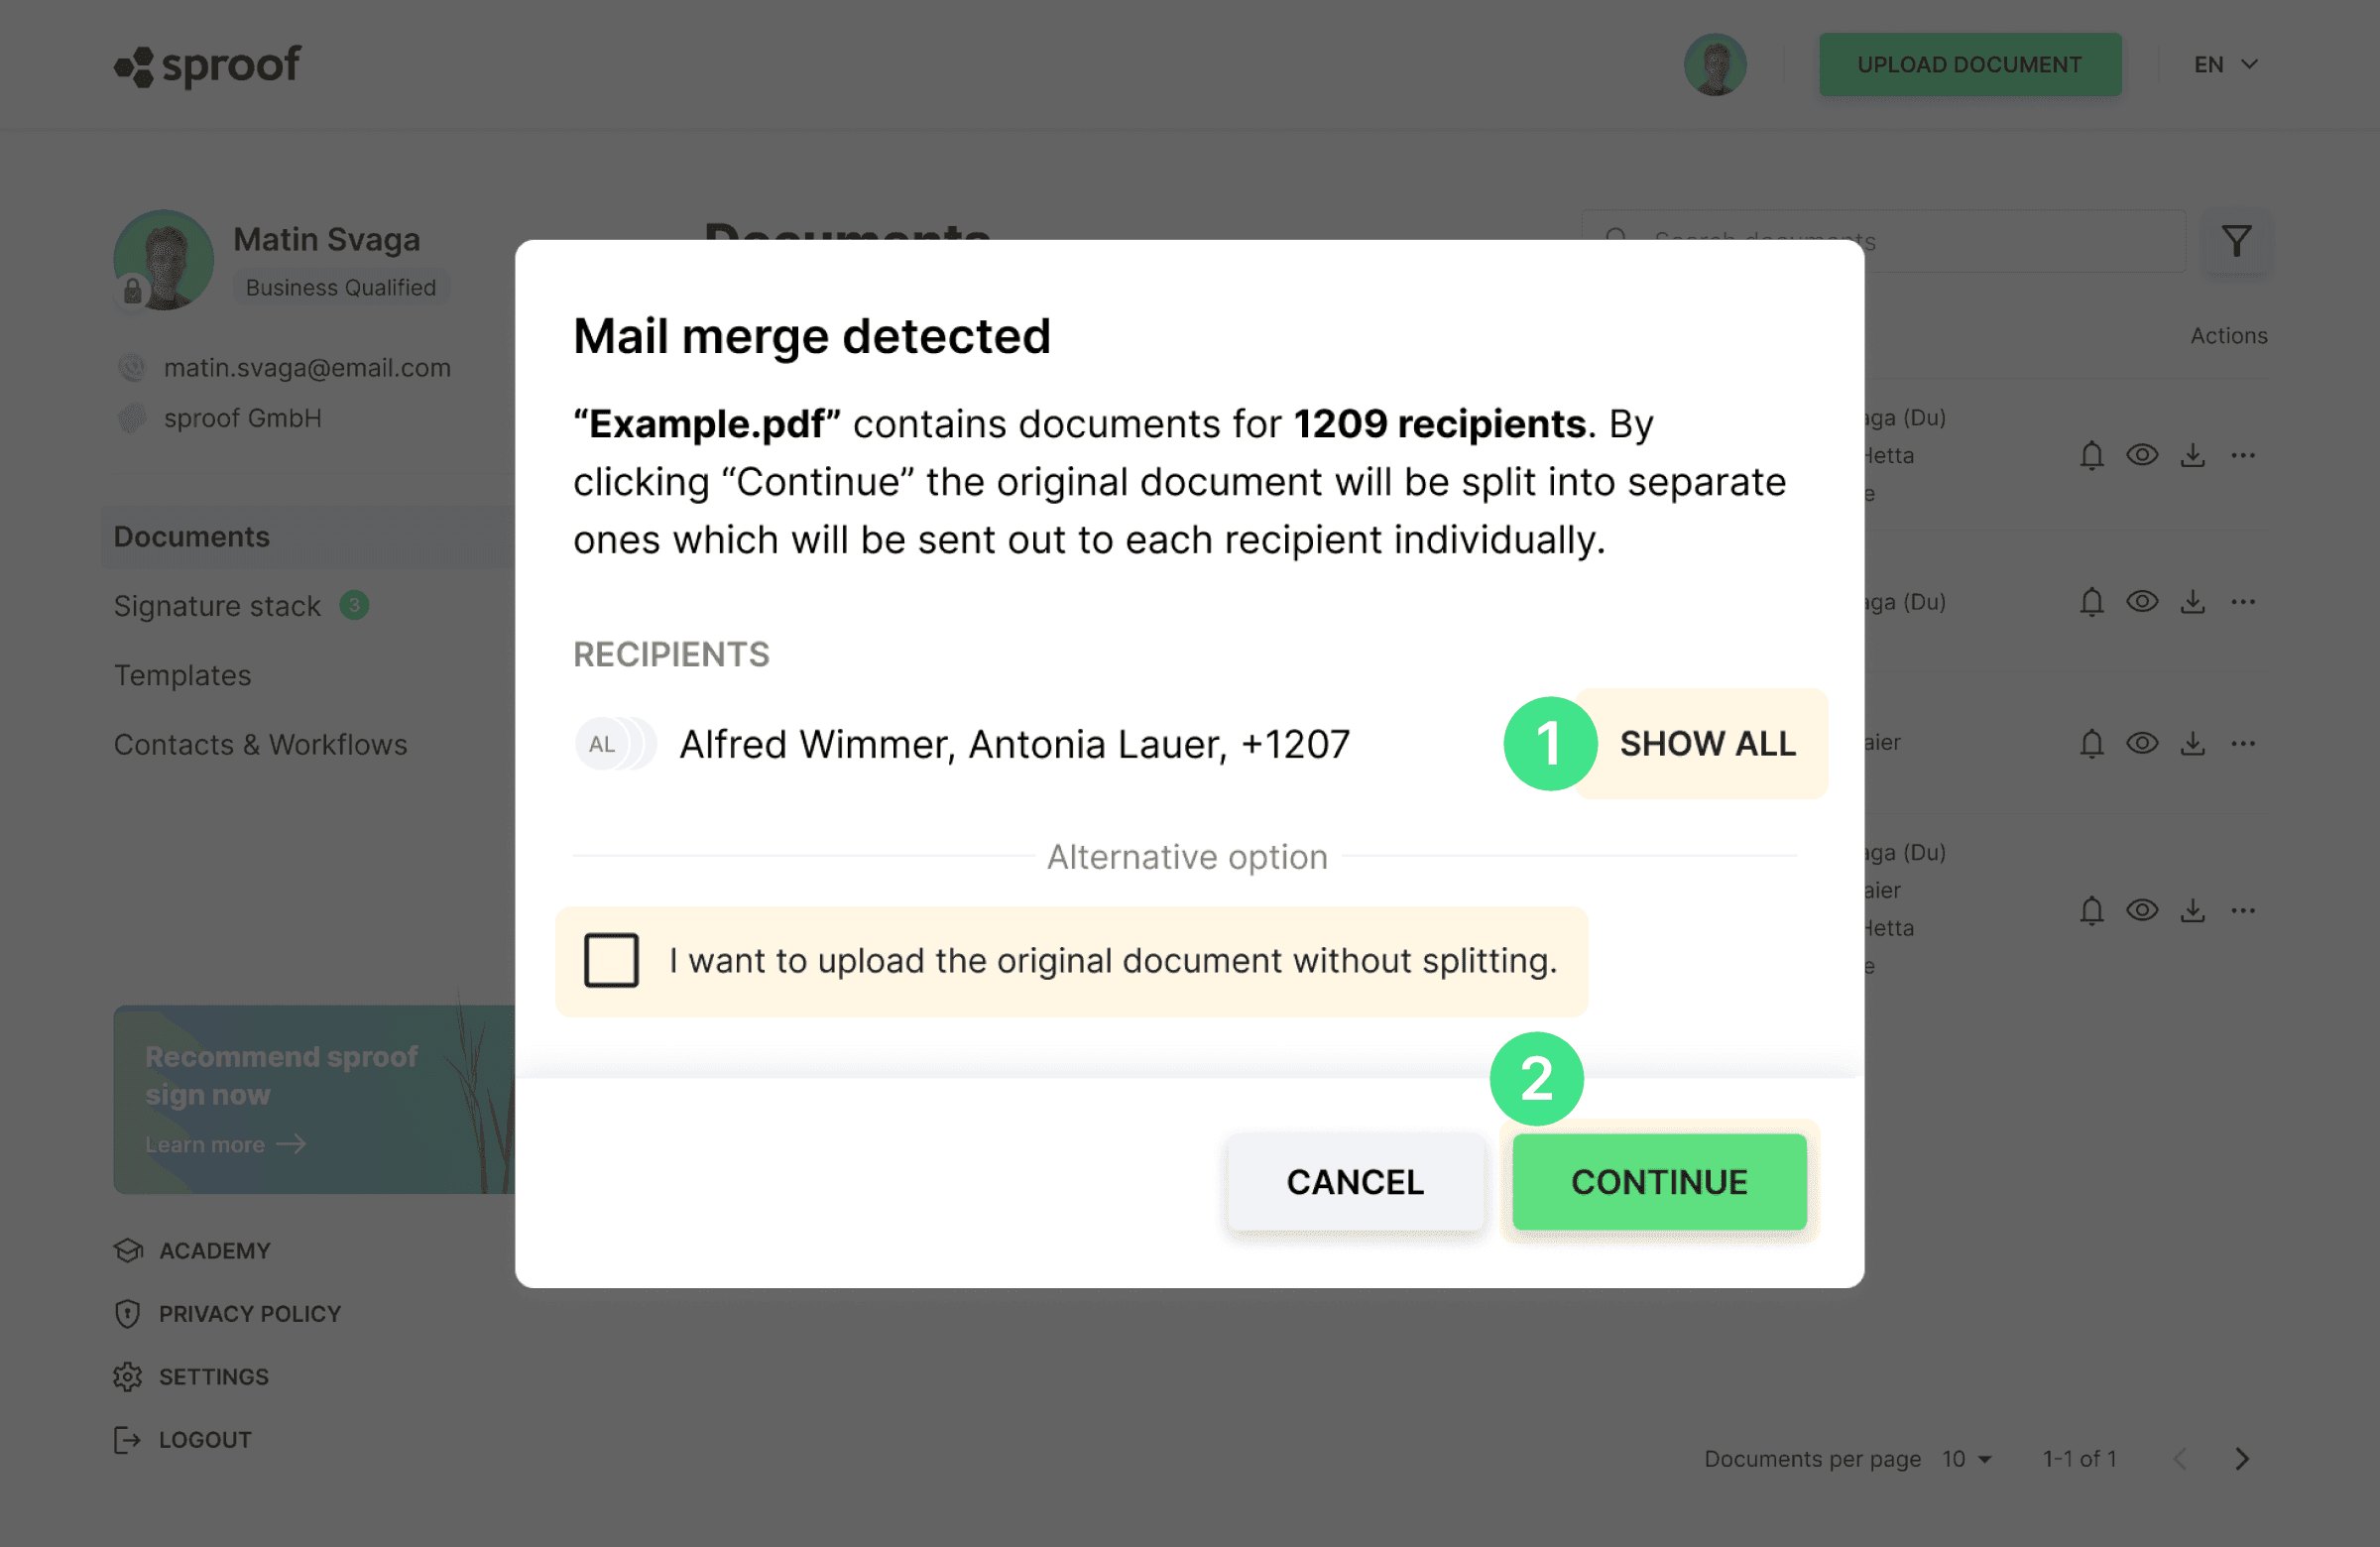Go to next page with arrow icon
Image resolution: width=2380 pixels, height=1547 pixels.
click(2243, 1459)
